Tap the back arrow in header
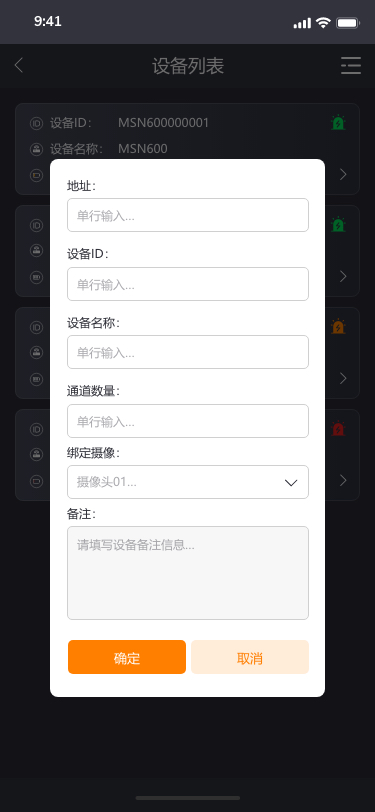The image size is (375, 812). pos(19,66)
